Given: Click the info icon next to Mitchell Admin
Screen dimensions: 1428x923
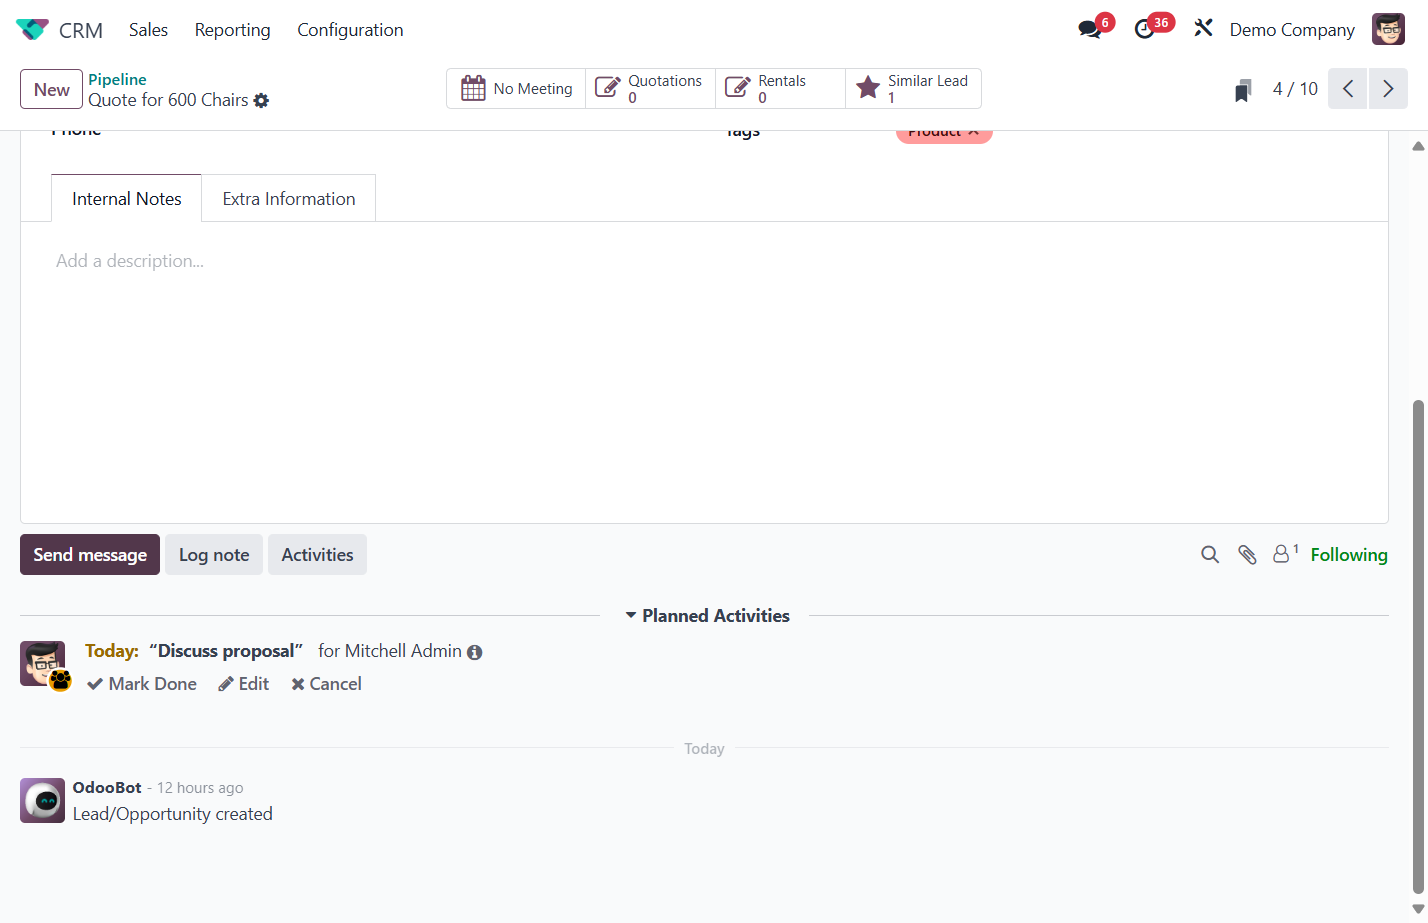Looking at the screenshot, I should [475, 652].
